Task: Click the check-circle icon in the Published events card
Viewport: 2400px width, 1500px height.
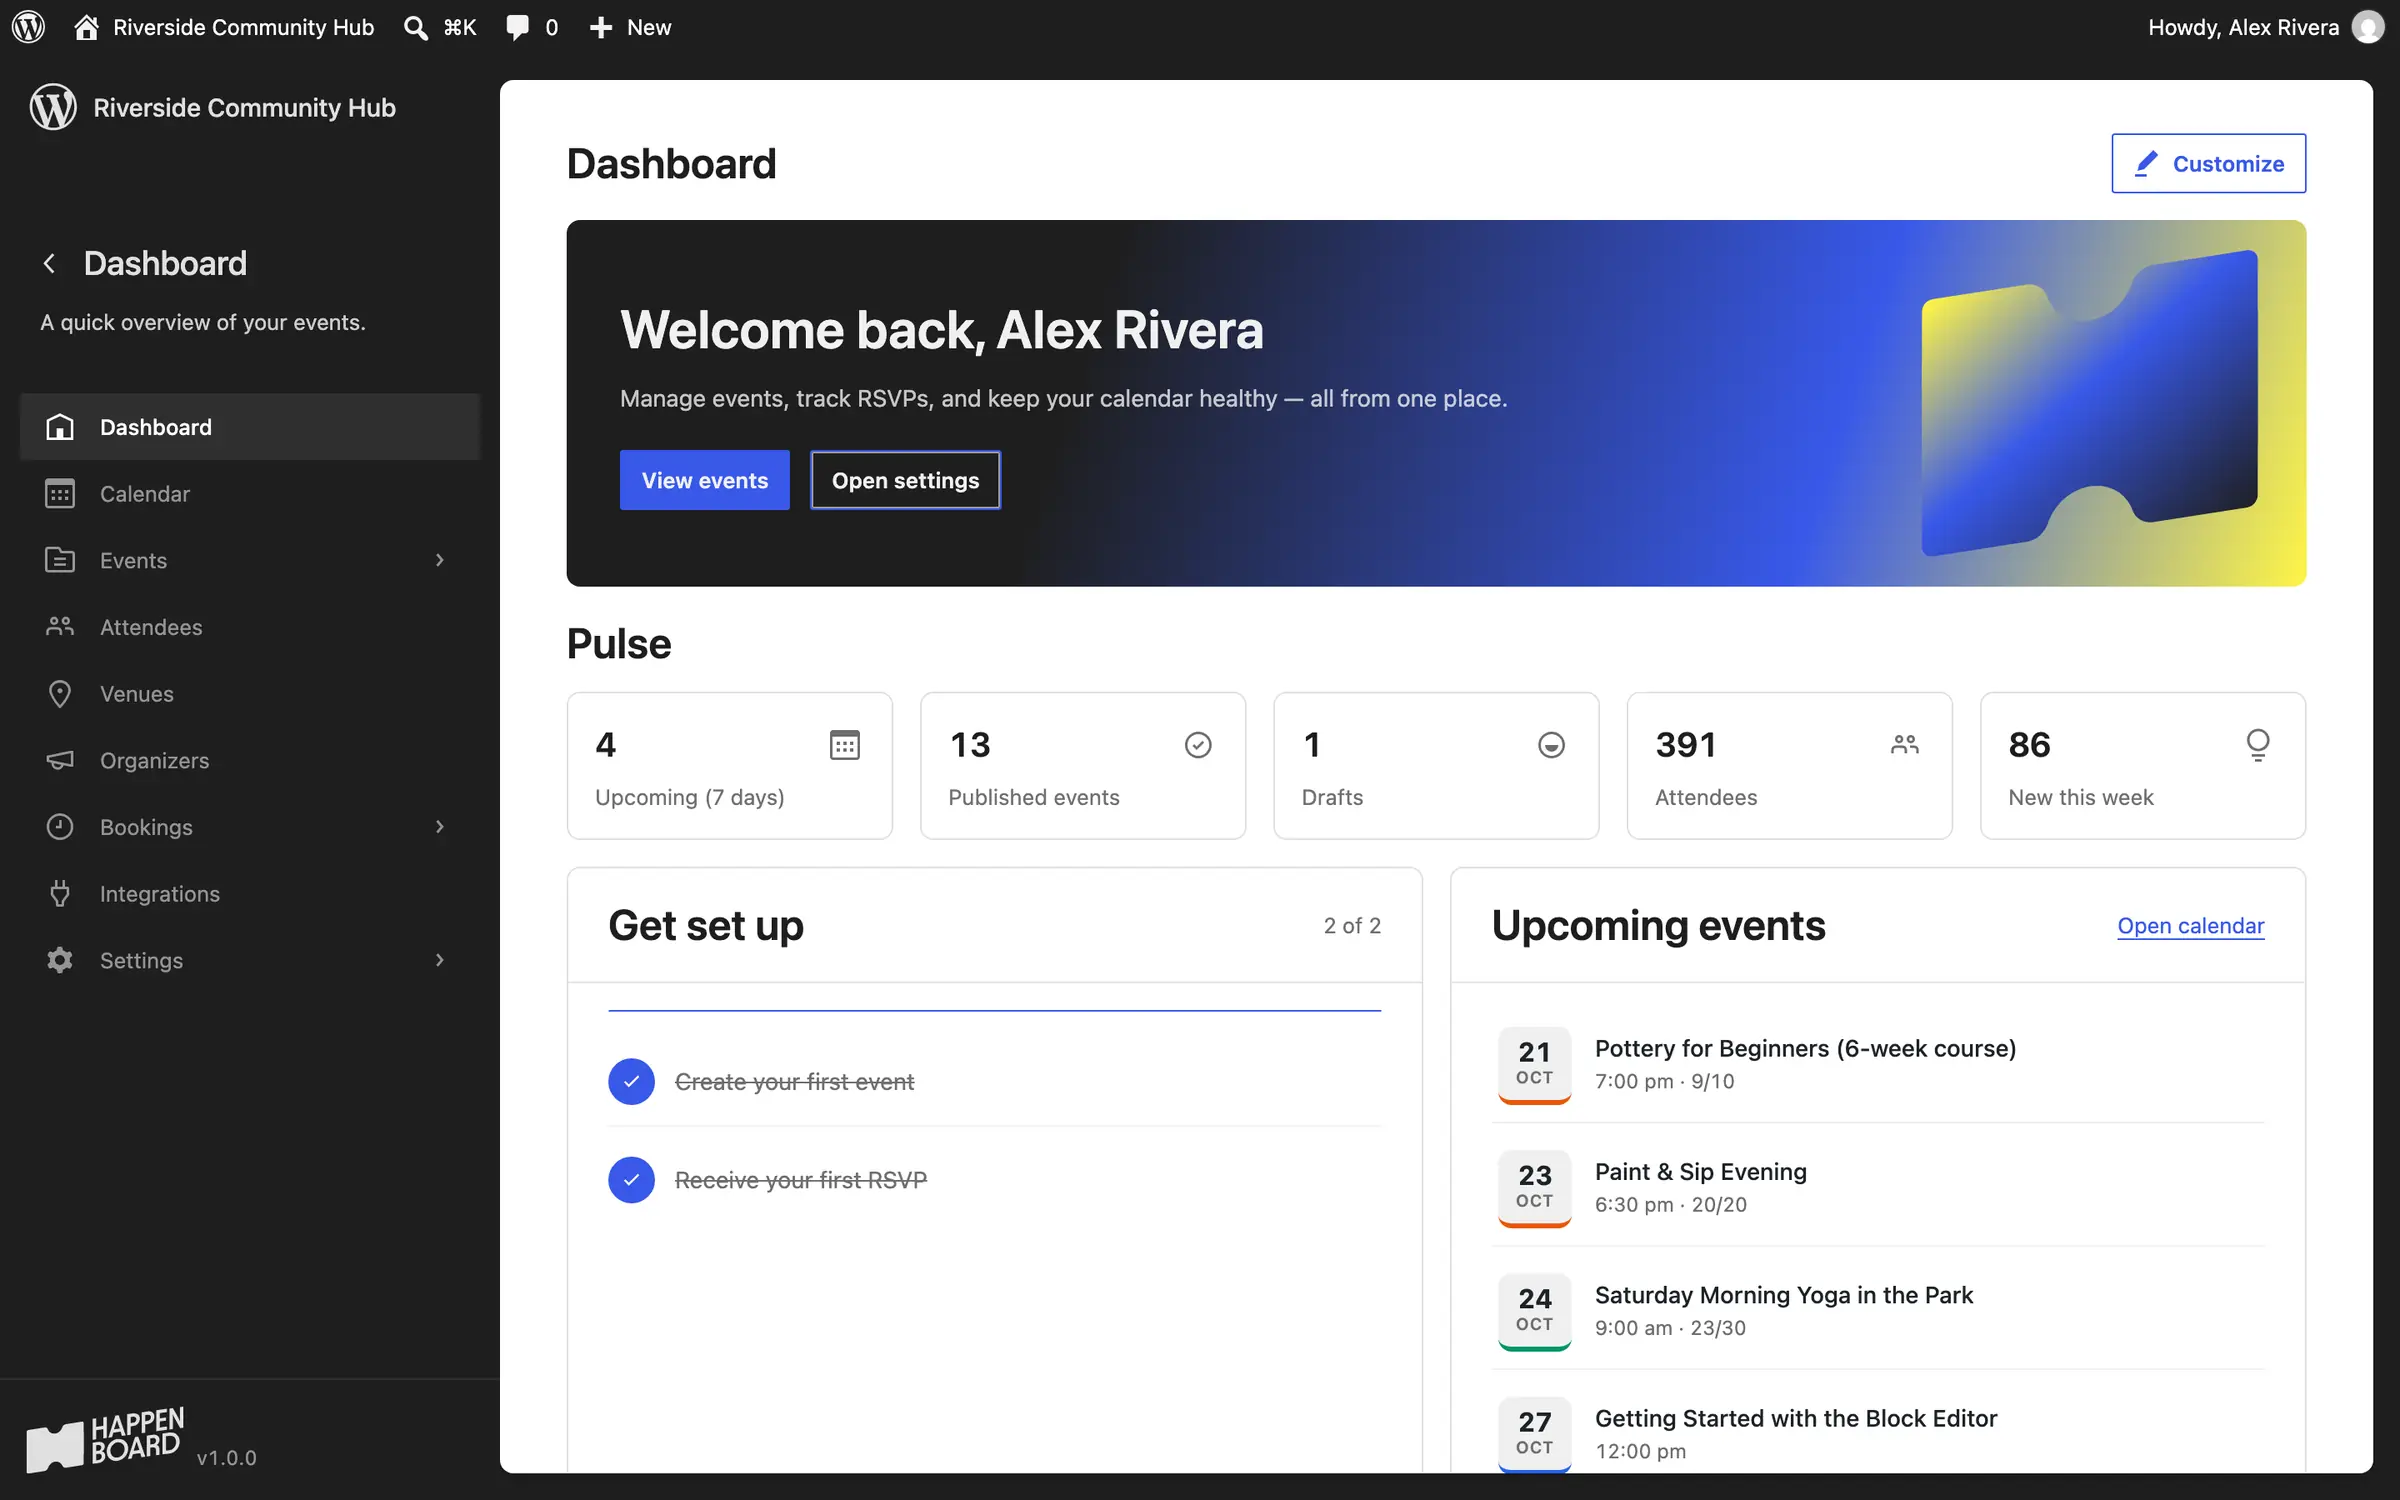Action: (1198, 745)
